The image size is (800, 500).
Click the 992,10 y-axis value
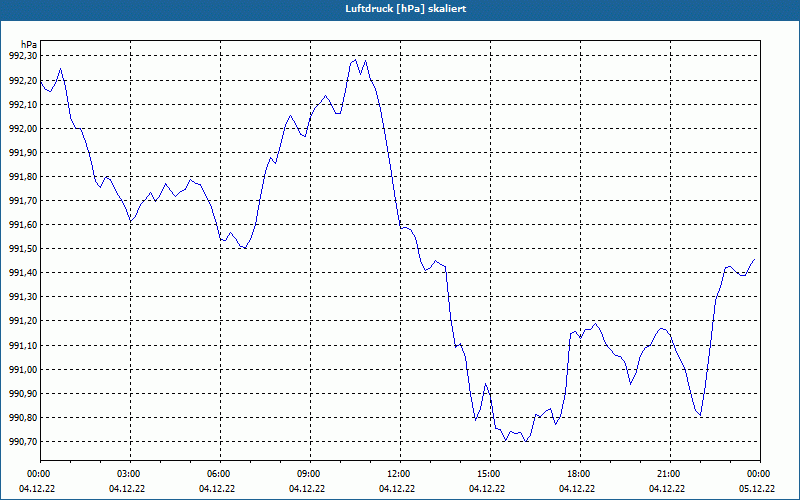(x=23, y=105)
